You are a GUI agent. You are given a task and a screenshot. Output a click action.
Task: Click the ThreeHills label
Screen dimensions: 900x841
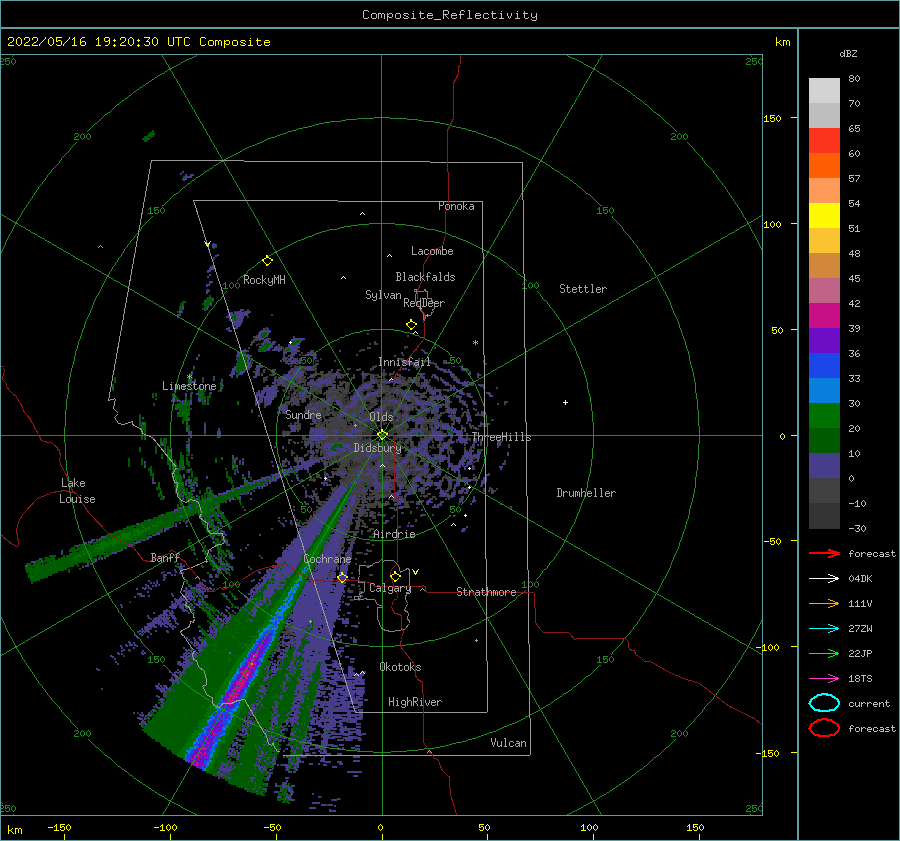point(502,437)
